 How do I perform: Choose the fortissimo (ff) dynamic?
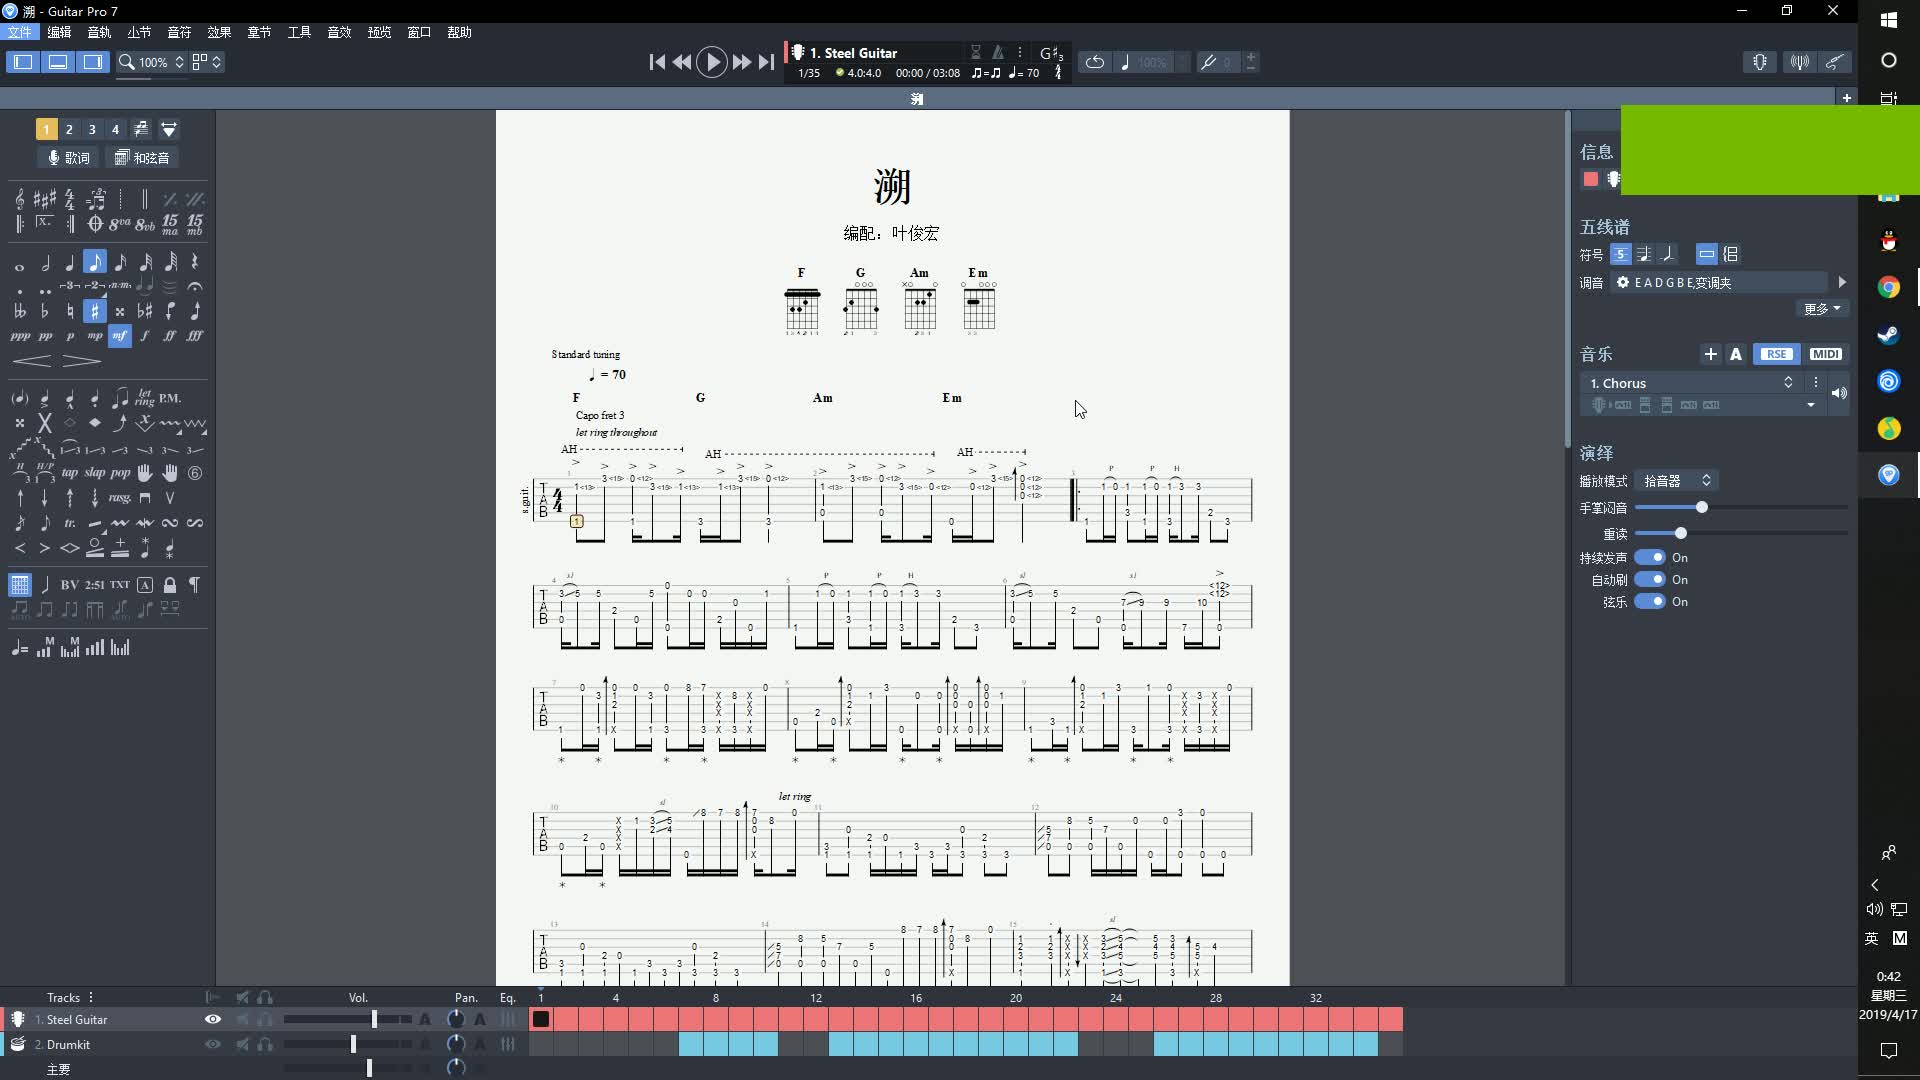pos(169,336)
